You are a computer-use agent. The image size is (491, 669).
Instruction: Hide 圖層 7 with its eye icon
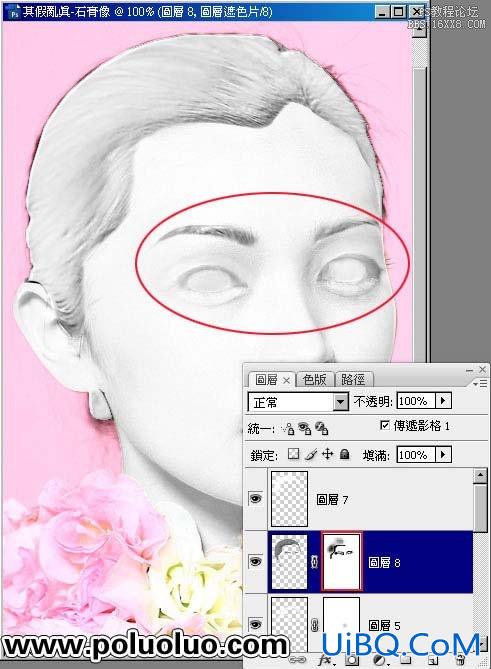pos(256,498)
